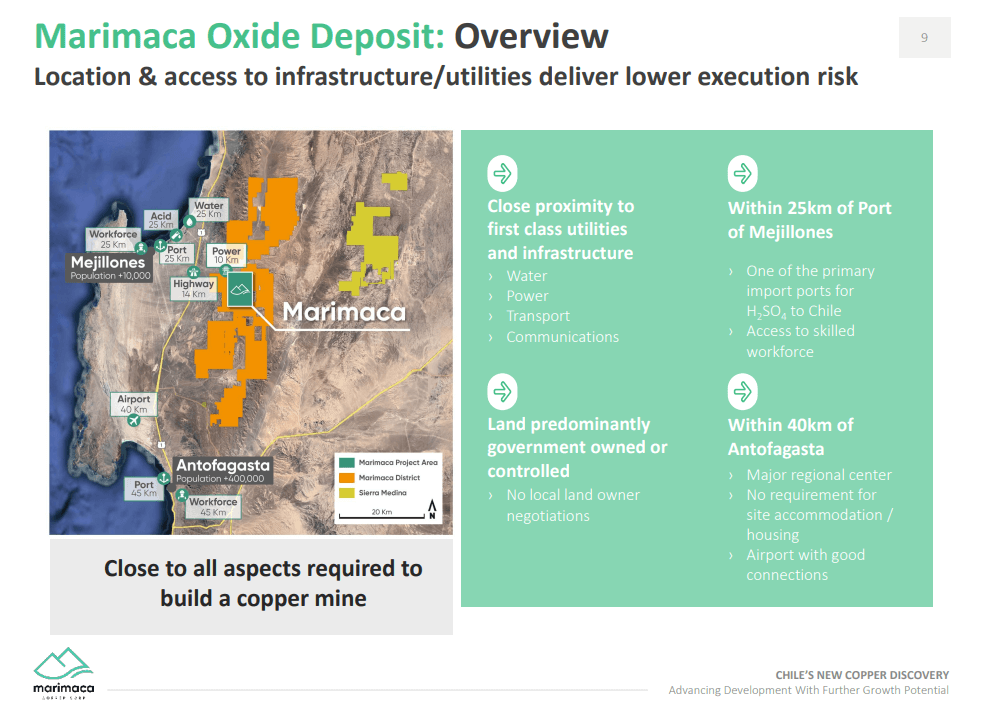Click the 'Power' bullet item
984x708 pixels.
coord(527,296)
